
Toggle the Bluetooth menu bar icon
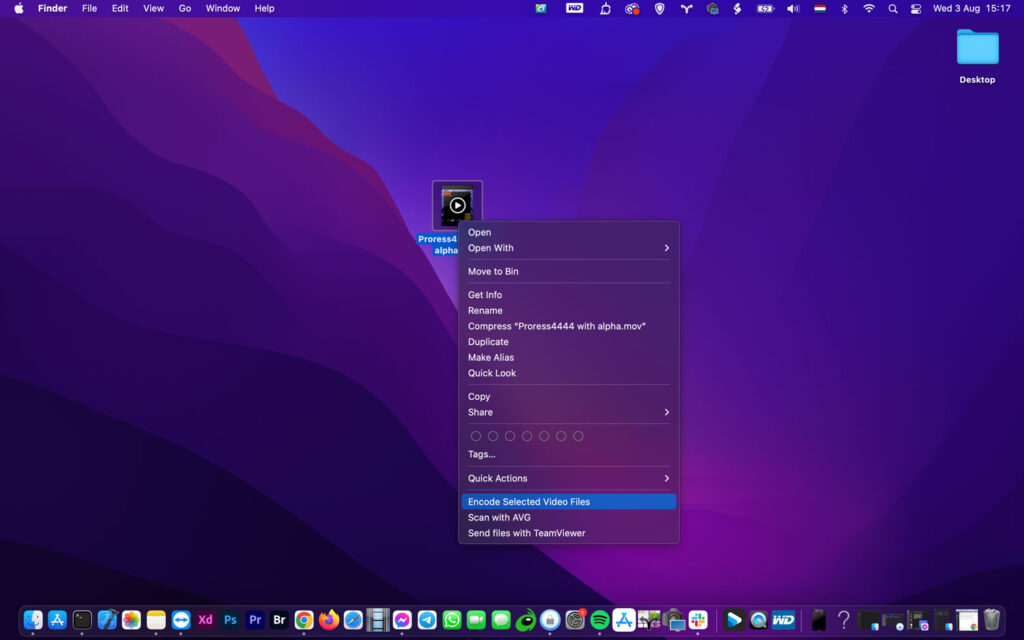click(844, 8)
